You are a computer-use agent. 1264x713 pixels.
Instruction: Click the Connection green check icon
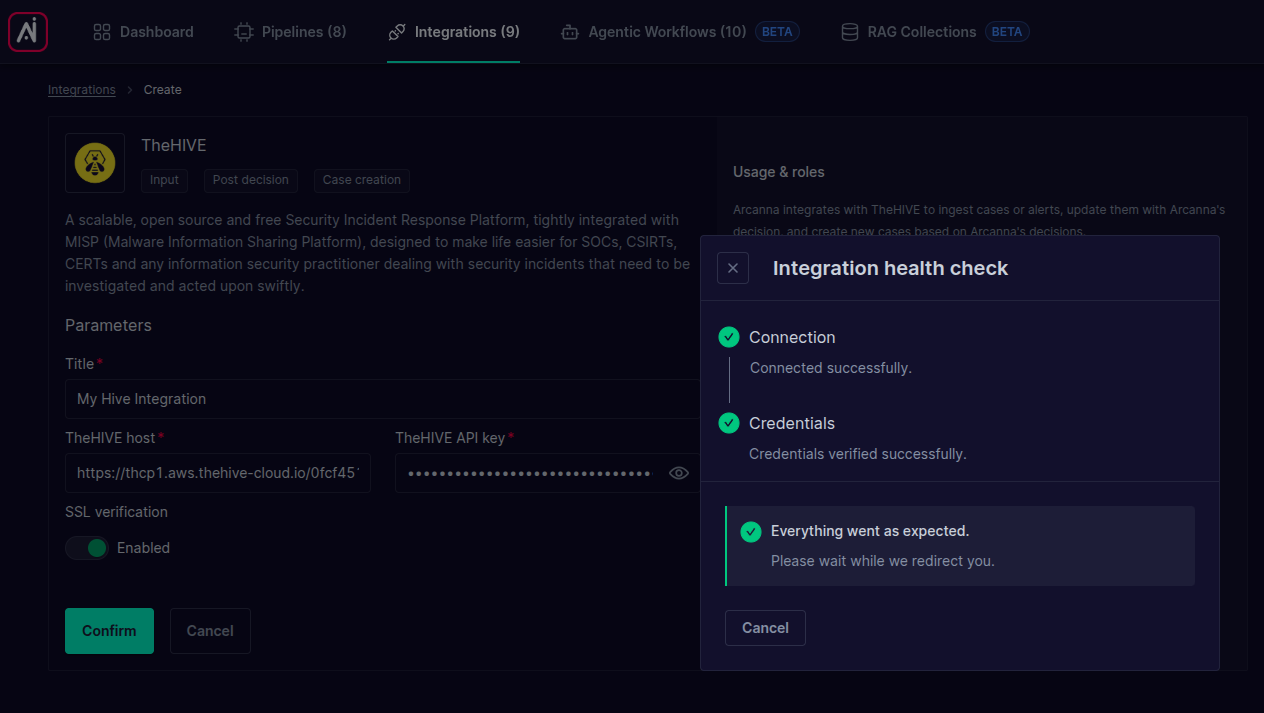[729, 337]
